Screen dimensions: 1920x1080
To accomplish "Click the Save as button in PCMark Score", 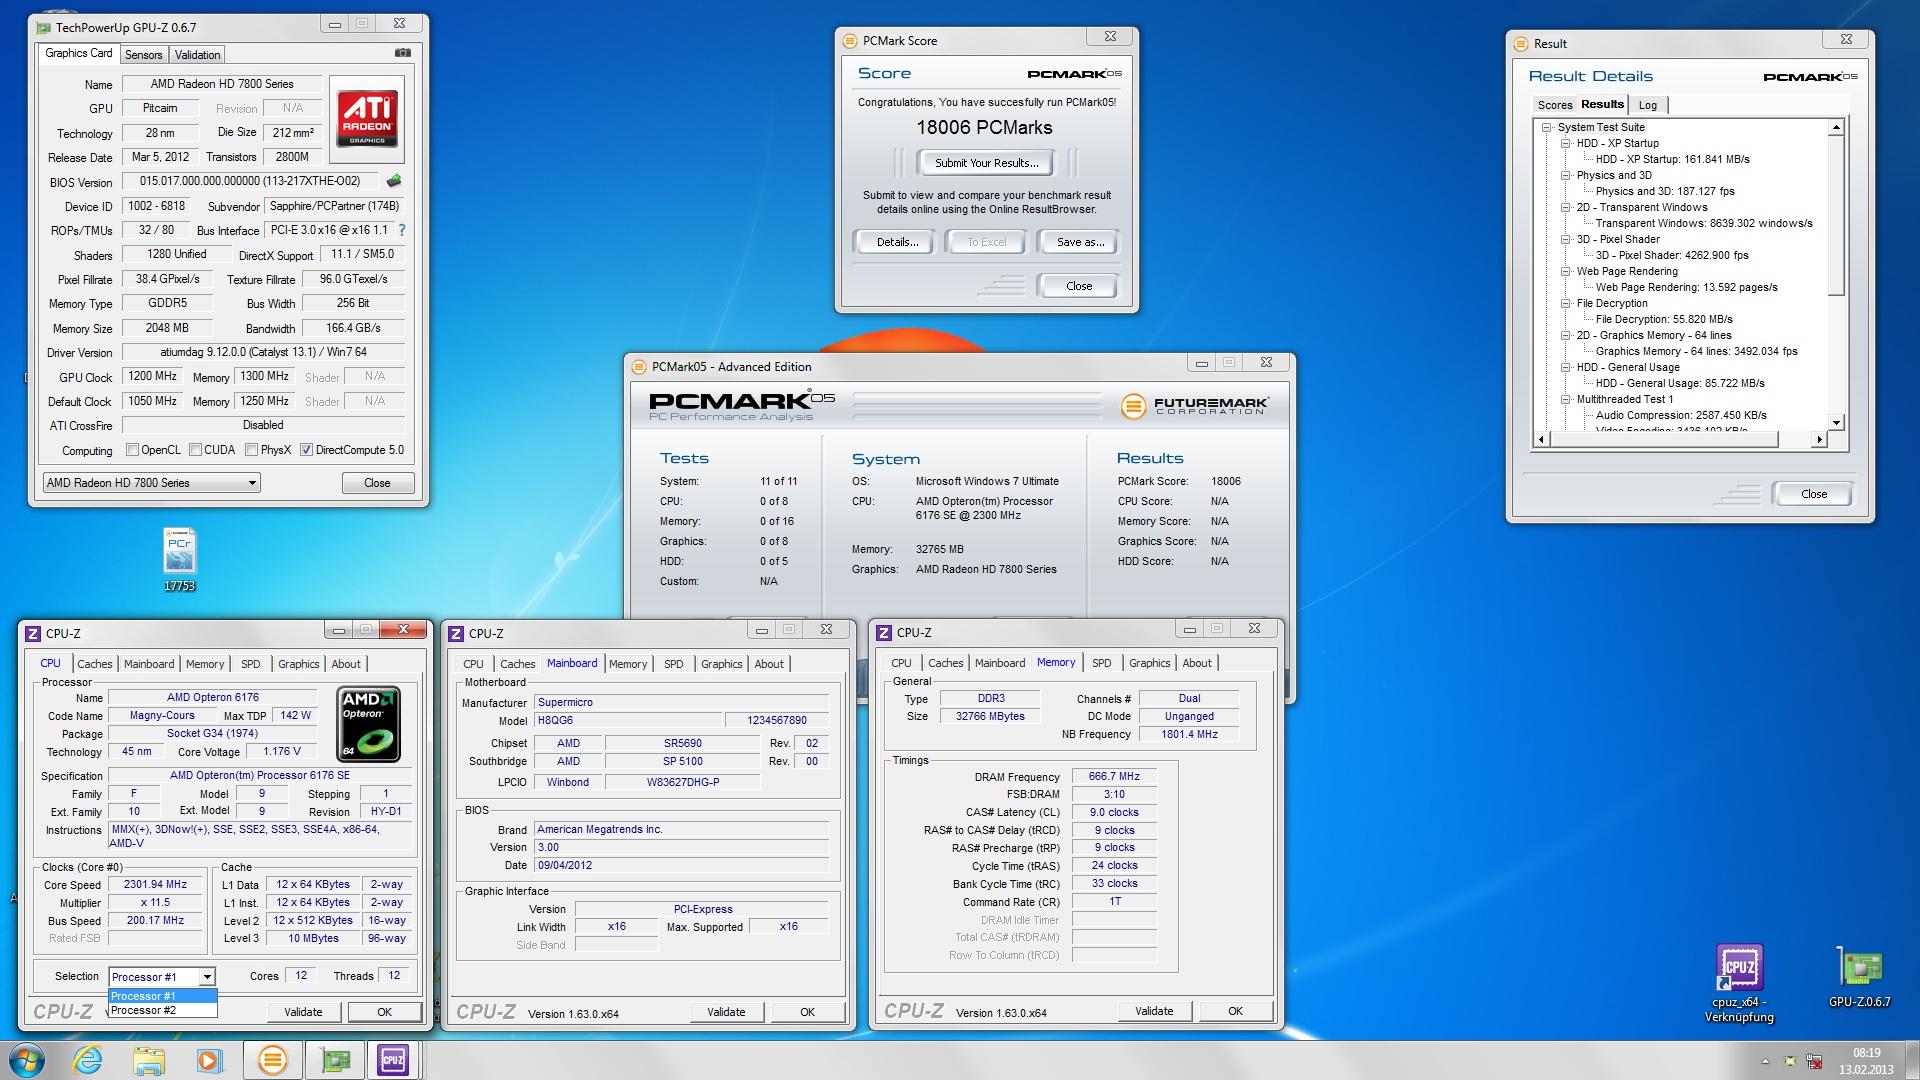I will [x=1080, y=242].
